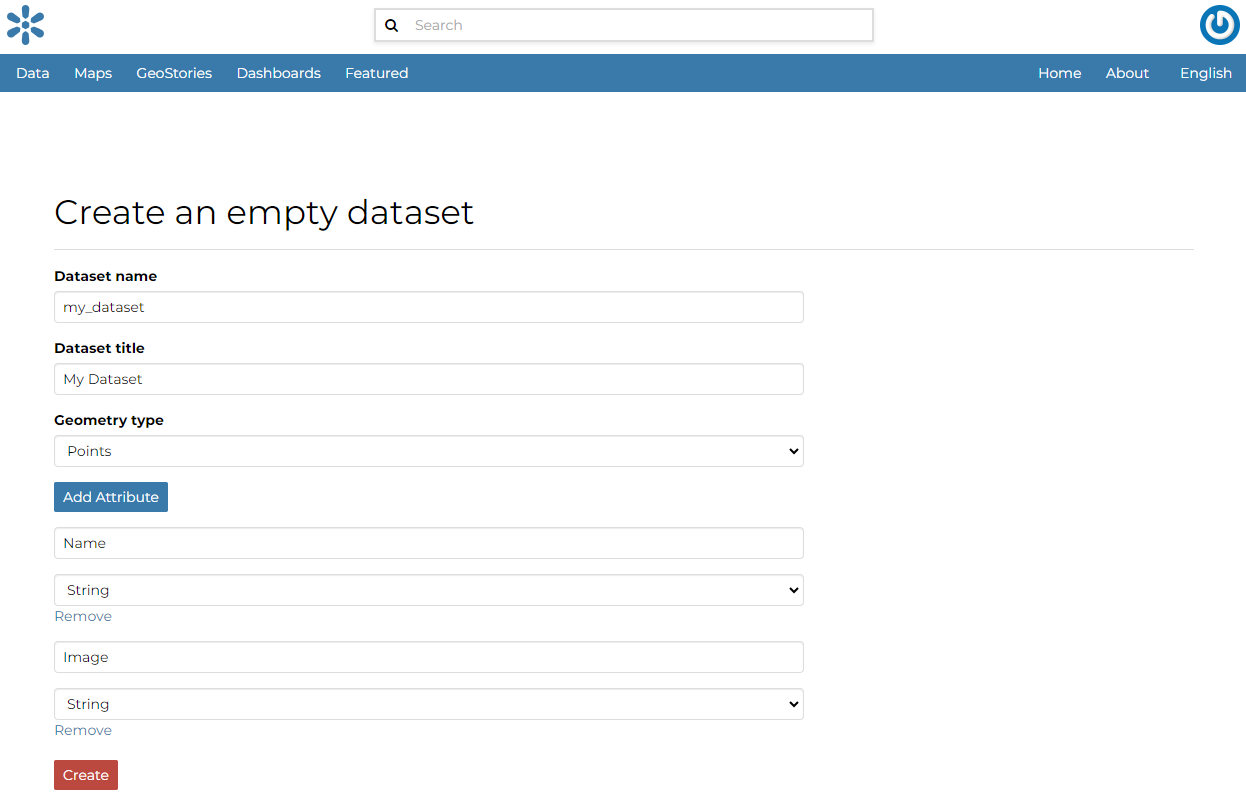The width and height of the screenshot is (1246, 800).
Task: Click the magnifying glass search icon
Action: click(391, 25)
